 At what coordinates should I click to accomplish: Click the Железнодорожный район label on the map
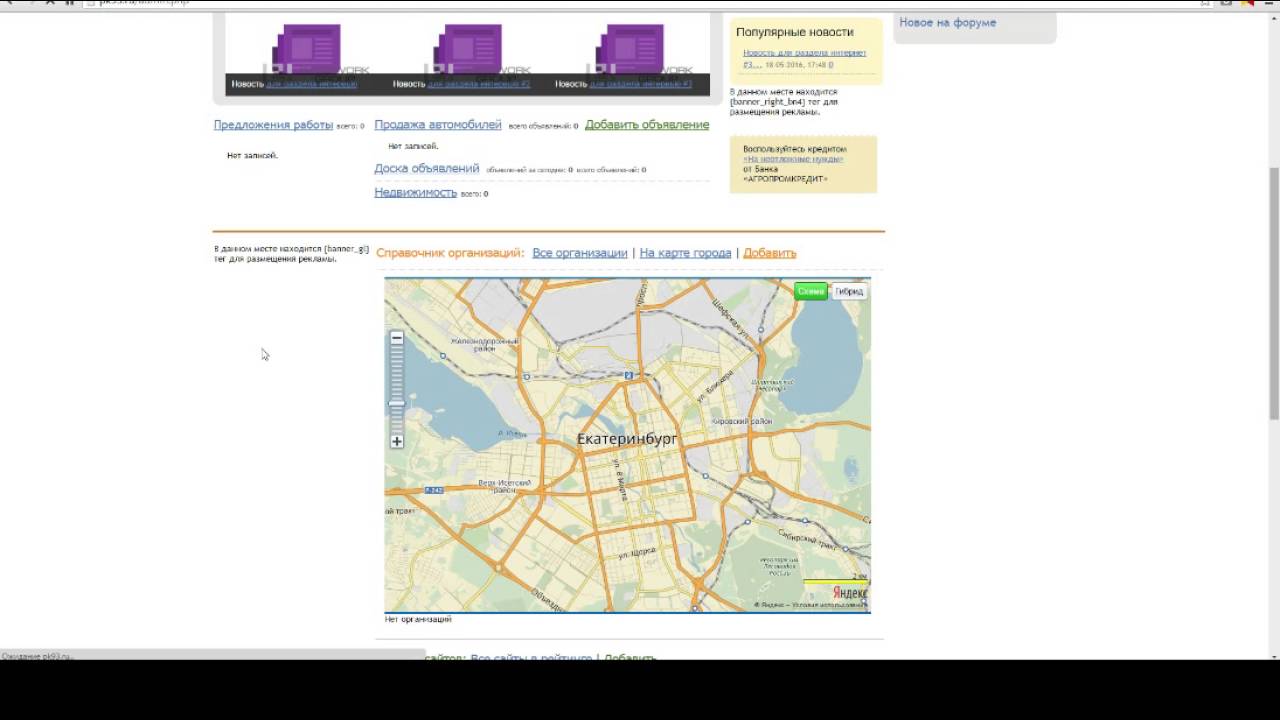(485, 345)
